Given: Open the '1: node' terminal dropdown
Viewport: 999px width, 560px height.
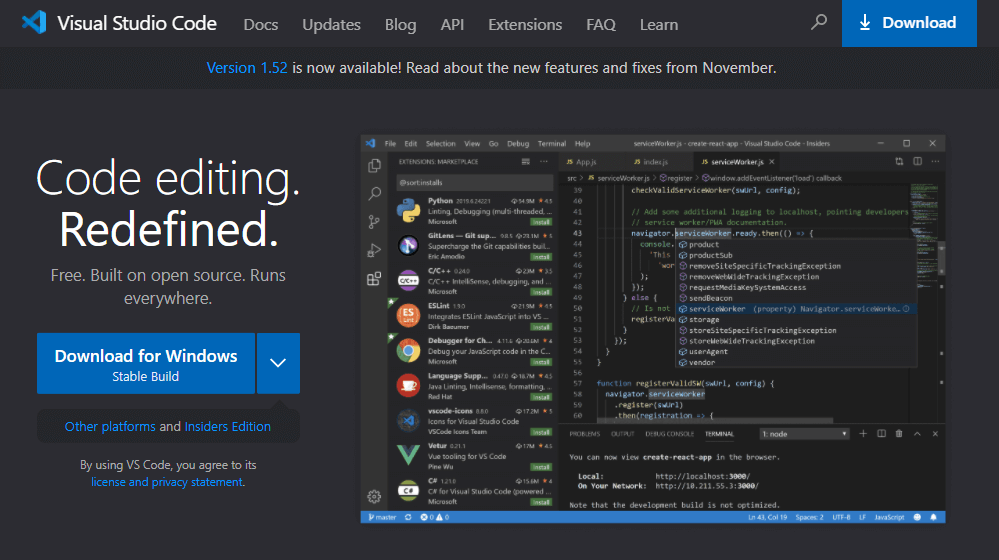Looking at the screenshot, I should tap(805, 434).
